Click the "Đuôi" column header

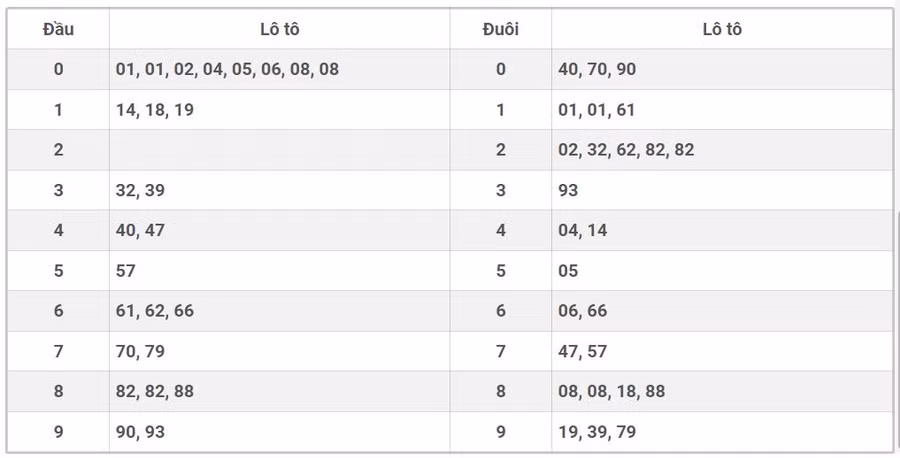[500, 29]
